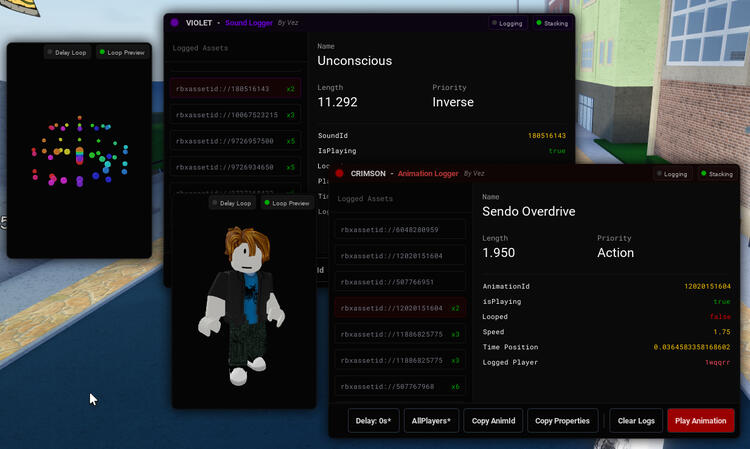750x449 pixels.
Task: Toggle Logging in the Crimson Animation Logger
Action: [673, 174]
